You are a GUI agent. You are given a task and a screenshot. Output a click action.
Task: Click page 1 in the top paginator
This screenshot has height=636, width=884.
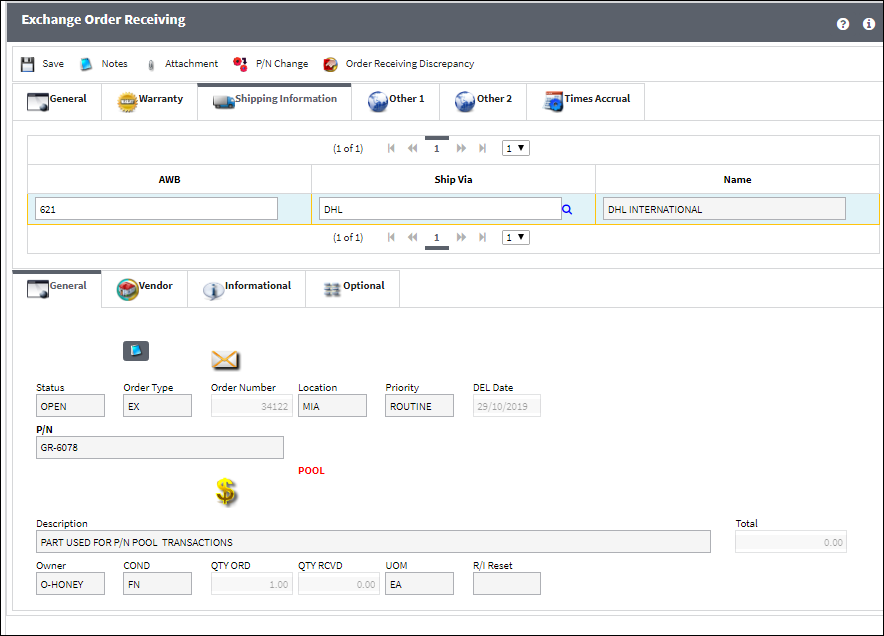click(436, 148)
